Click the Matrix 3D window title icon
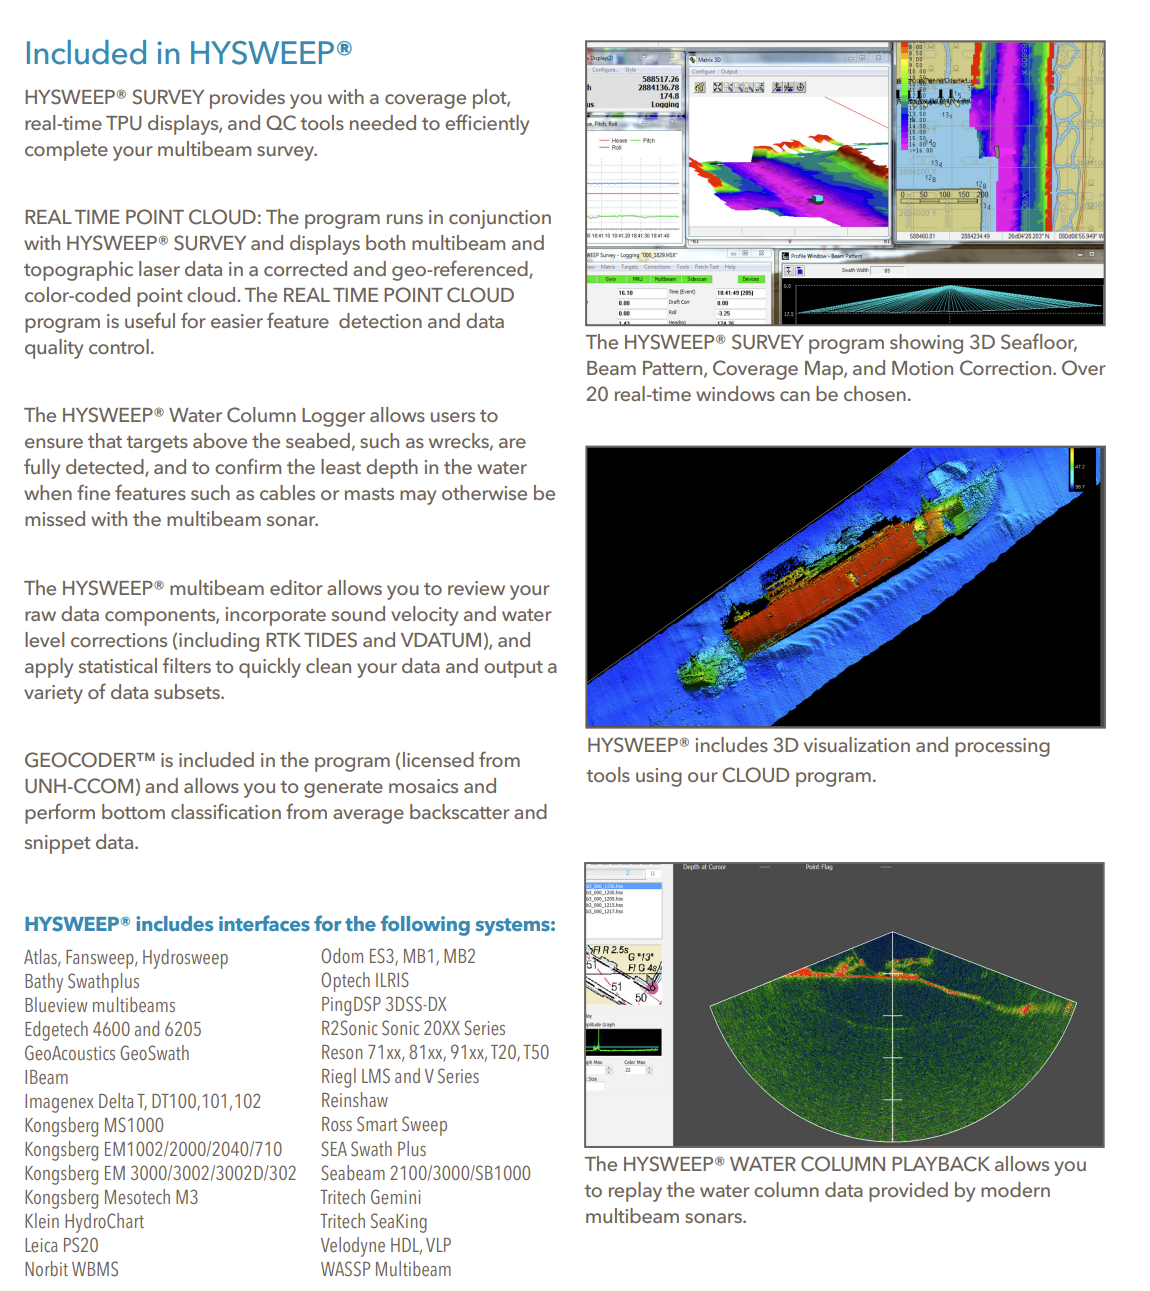This screenshot has height=1291, width=1150. click(x=693, y=60)
